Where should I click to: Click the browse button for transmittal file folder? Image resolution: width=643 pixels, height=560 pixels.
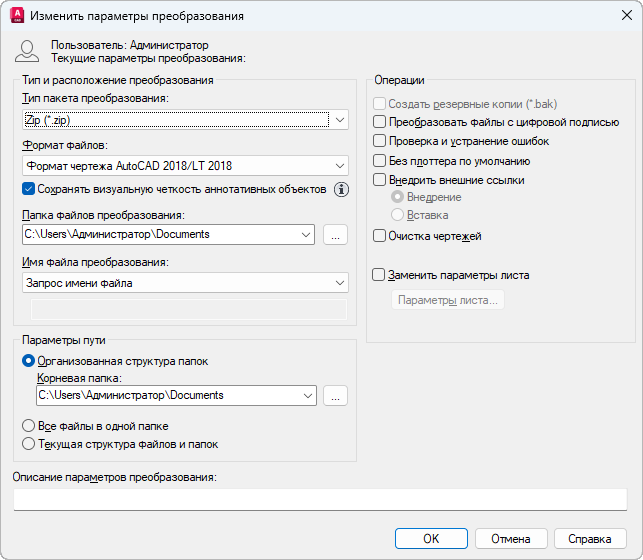[x=335, y=235]
